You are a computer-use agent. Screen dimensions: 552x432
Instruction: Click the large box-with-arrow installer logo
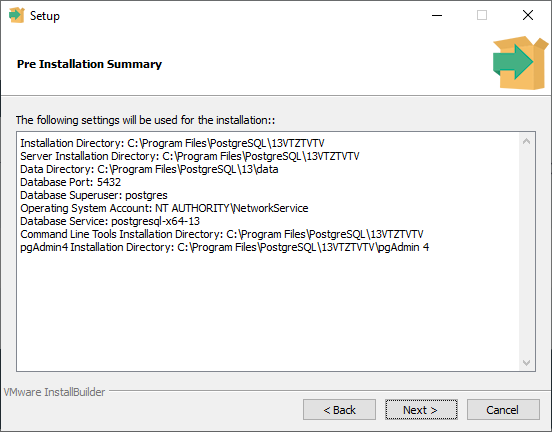point(520,63)
